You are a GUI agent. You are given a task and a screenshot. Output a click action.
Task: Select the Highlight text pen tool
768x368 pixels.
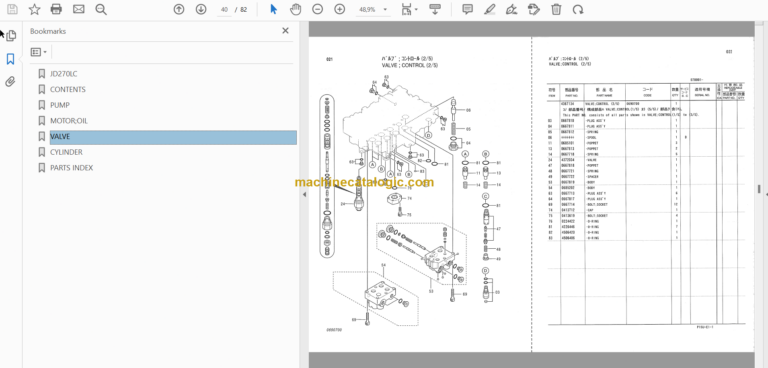coord(490,9)
